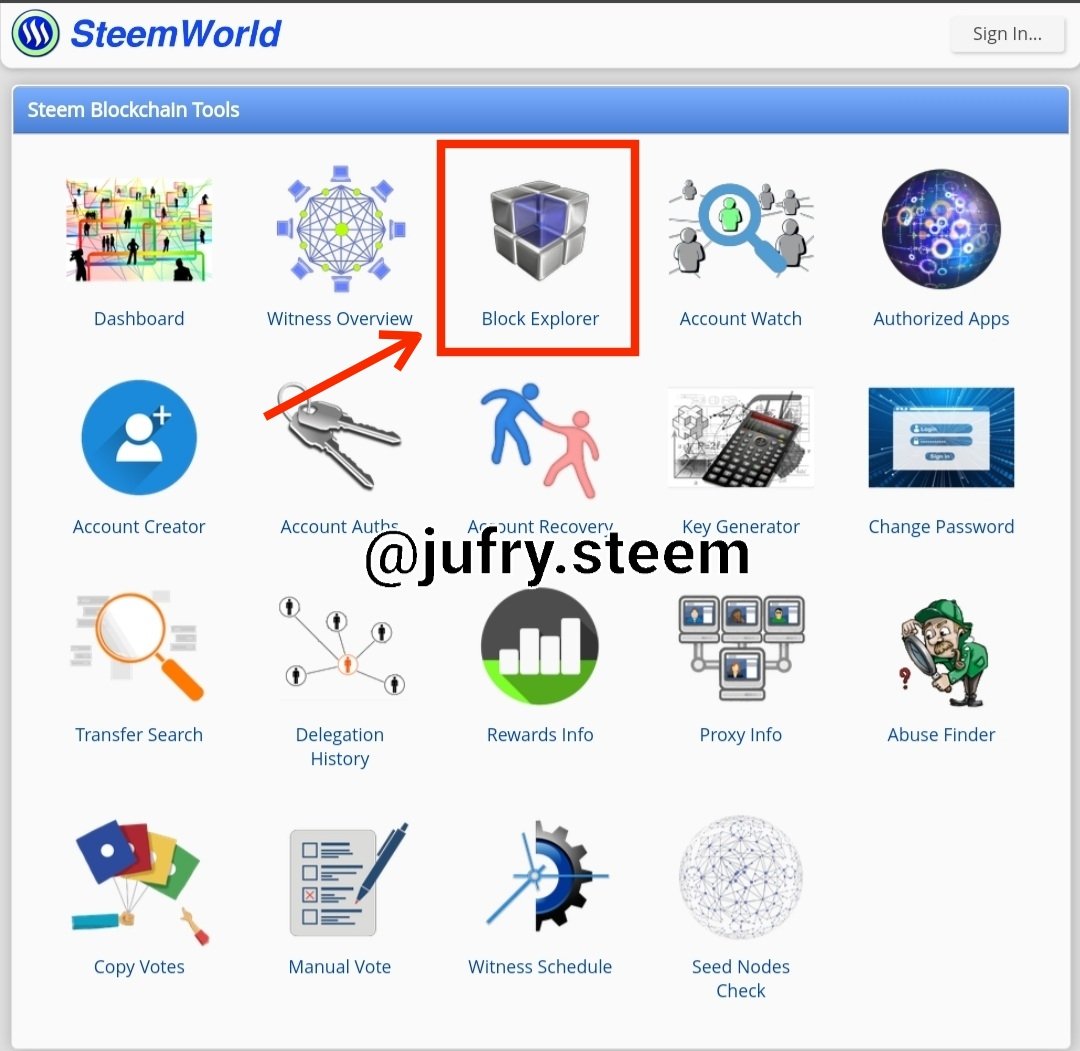Open the Transfer Search magnifying glass icon

pyautogui.click(x=138, y=646)
